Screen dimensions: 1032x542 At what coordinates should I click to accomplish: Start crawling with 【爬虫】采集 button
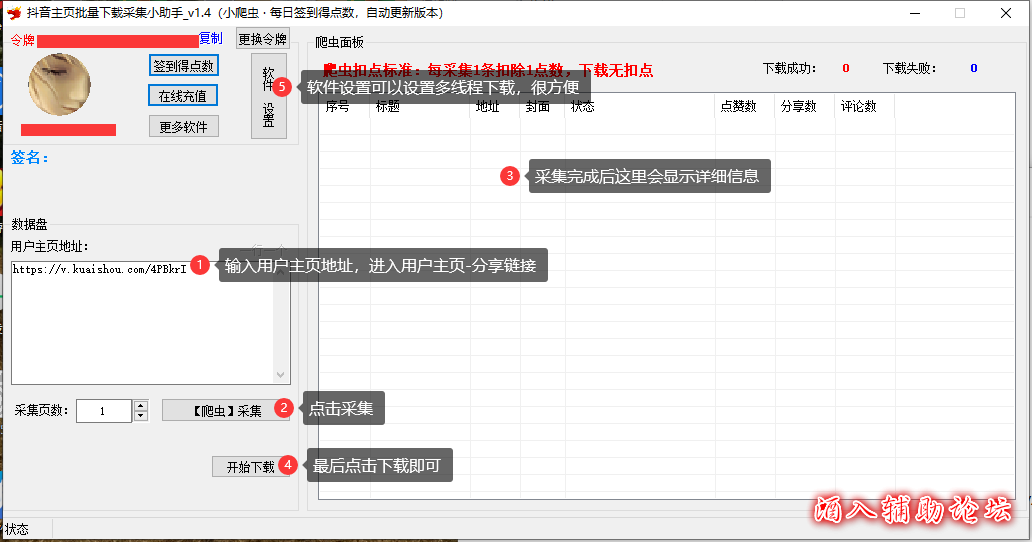(x=226, y=411)
